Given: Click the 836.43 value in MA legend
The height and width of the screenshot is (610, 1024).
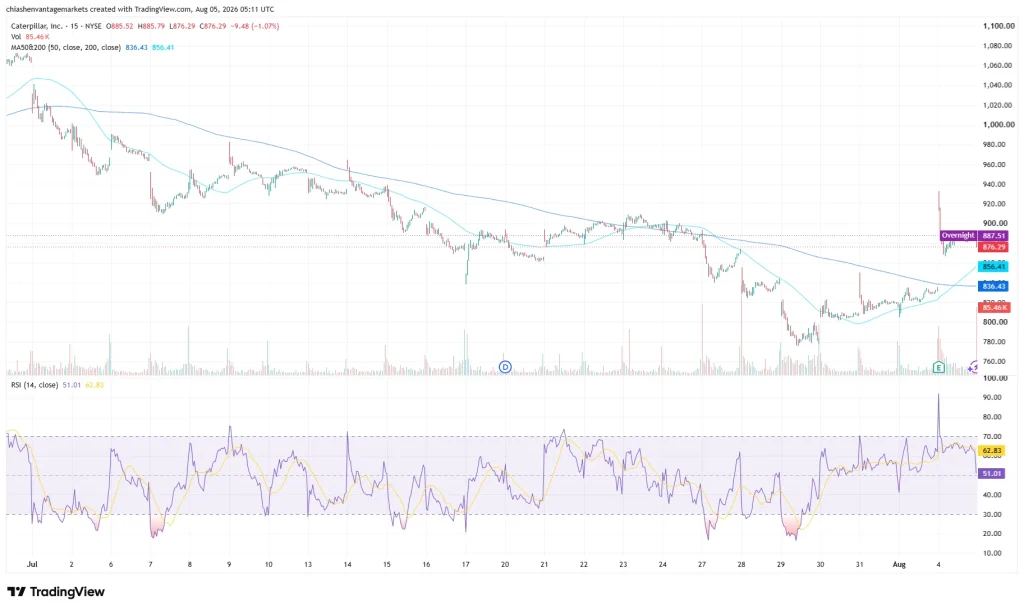Looking at the screenshot, I should pyautogui.click(x=136, y=48).
